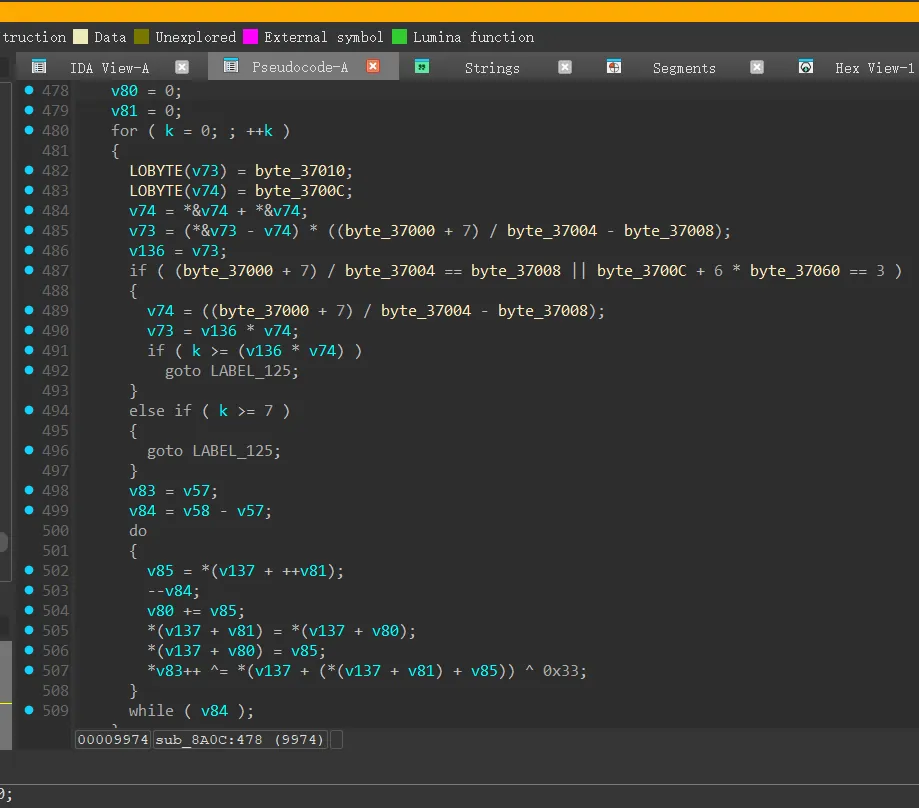
Task: Click the Unexplored legend color swatch
Action: [141, 37]
